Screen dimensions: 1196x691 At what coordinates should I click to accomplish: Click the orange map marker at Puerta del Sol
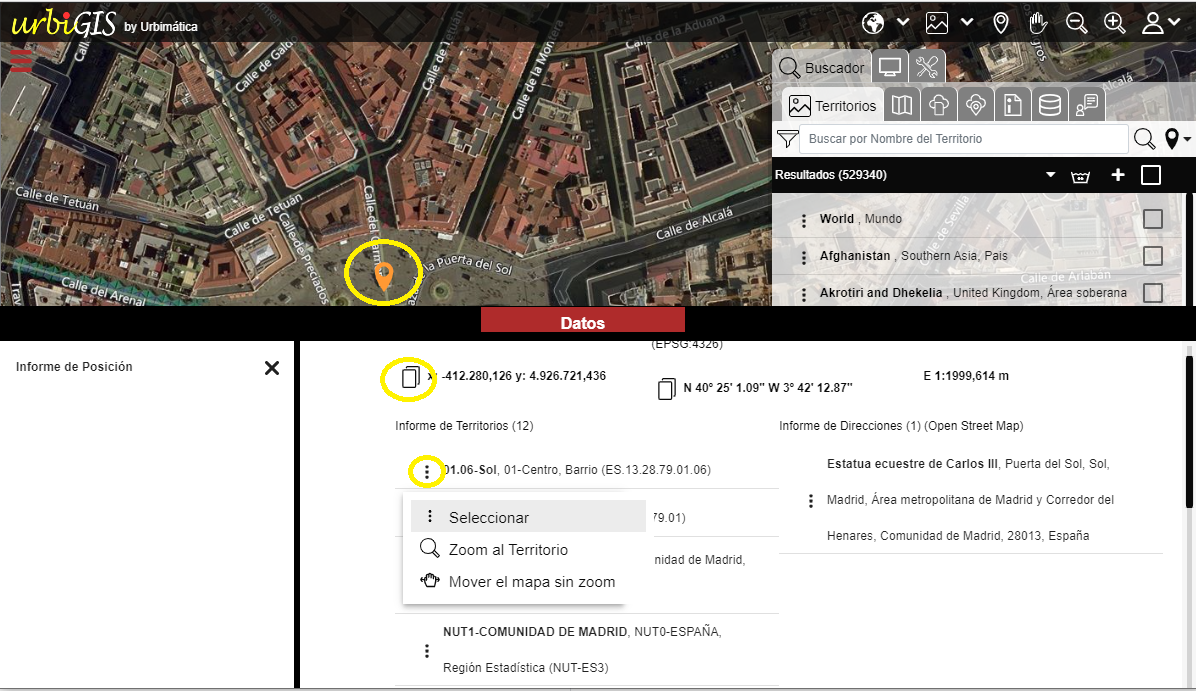pyautogui.click(x=384, y=276)
